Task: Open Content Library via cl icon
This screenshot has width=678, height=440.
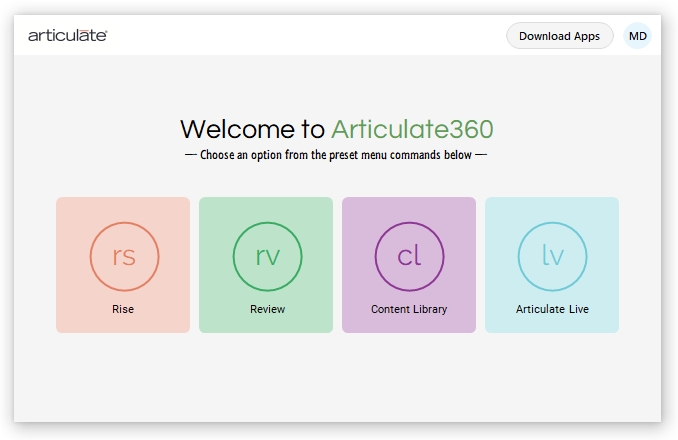Action: (x=409, y=256)
